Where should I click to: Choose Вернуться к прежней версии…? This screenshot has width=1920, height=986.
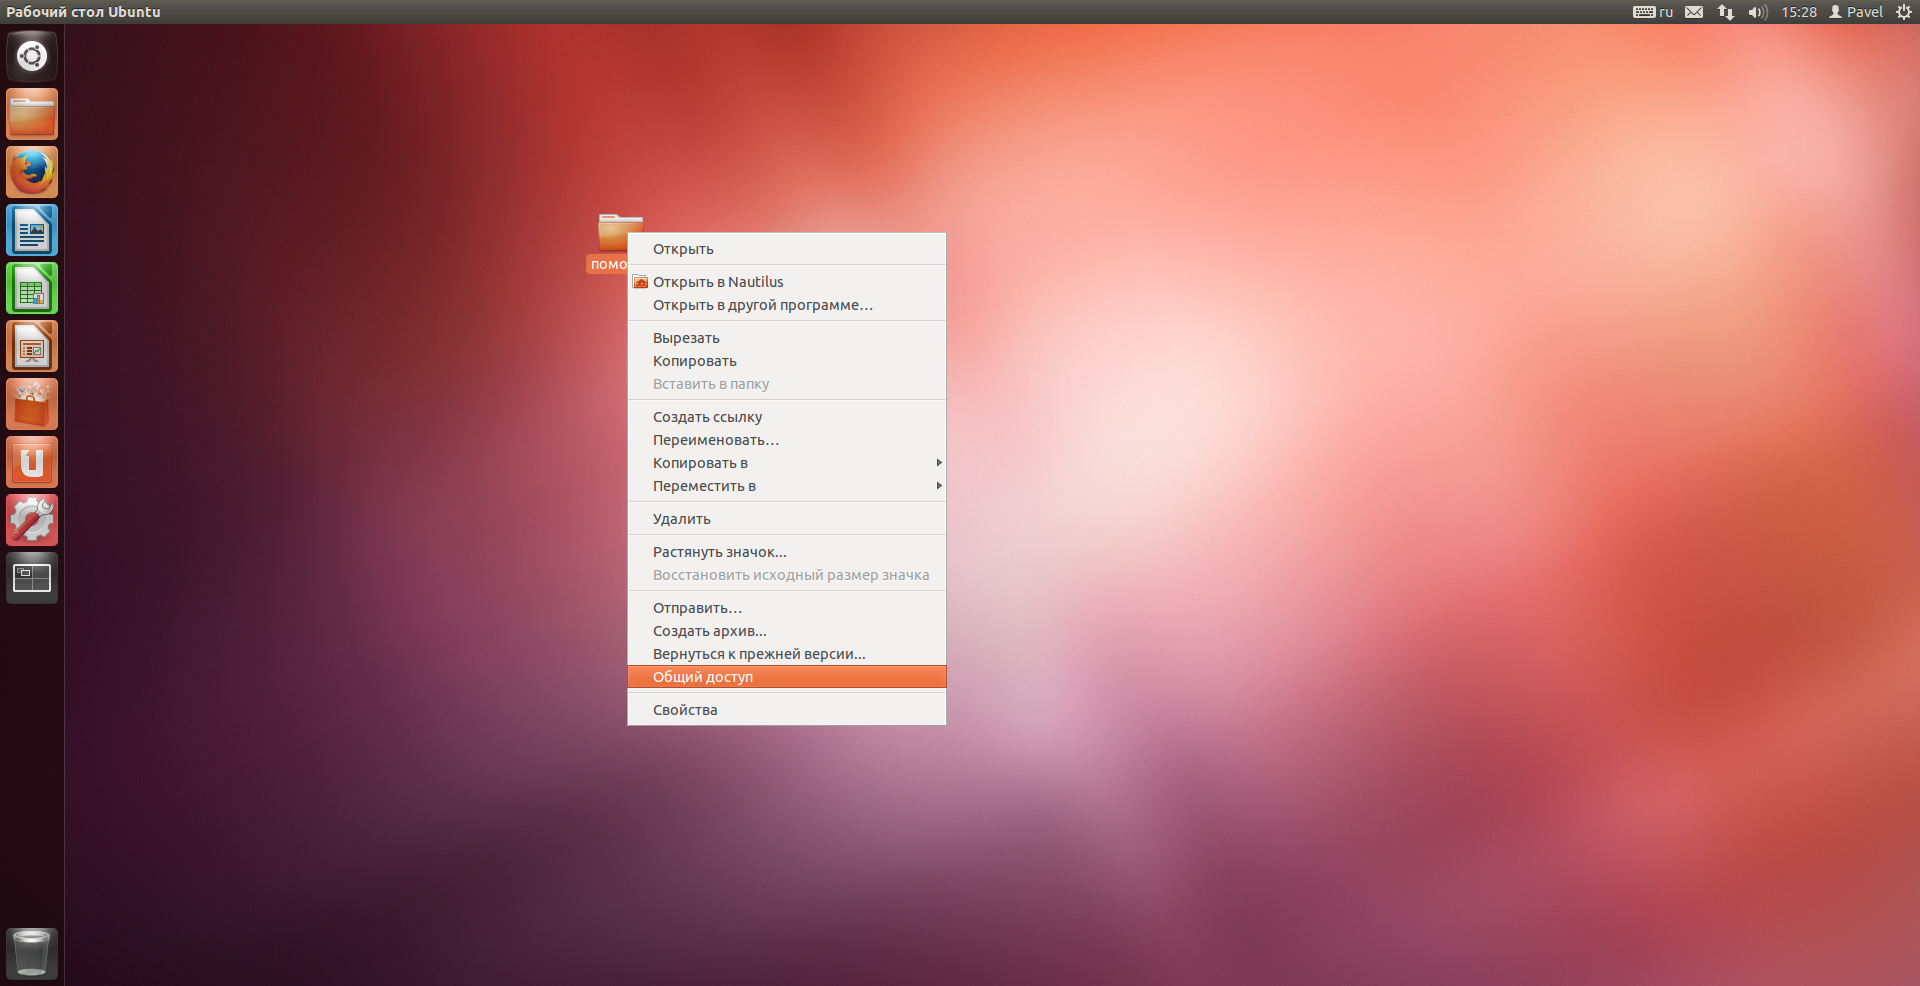(x=787, y=654)
